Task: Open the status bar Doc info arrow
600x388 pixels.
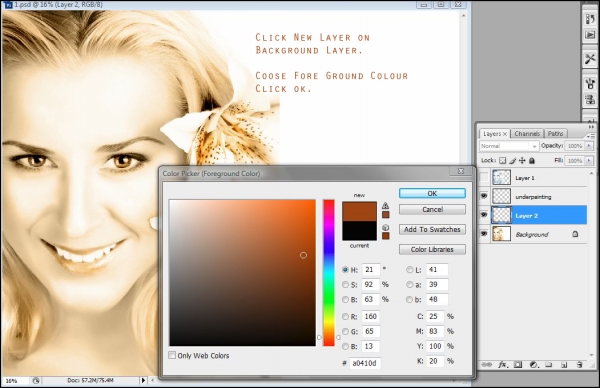Action: point(143,381)
